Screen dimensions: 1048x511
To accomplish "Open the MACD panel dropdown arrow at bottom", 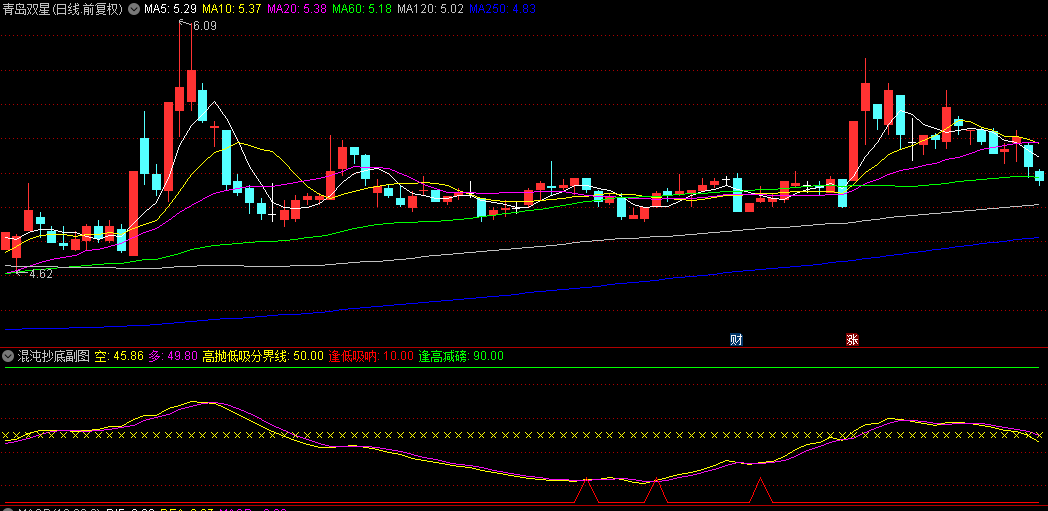I will point(8,508).
